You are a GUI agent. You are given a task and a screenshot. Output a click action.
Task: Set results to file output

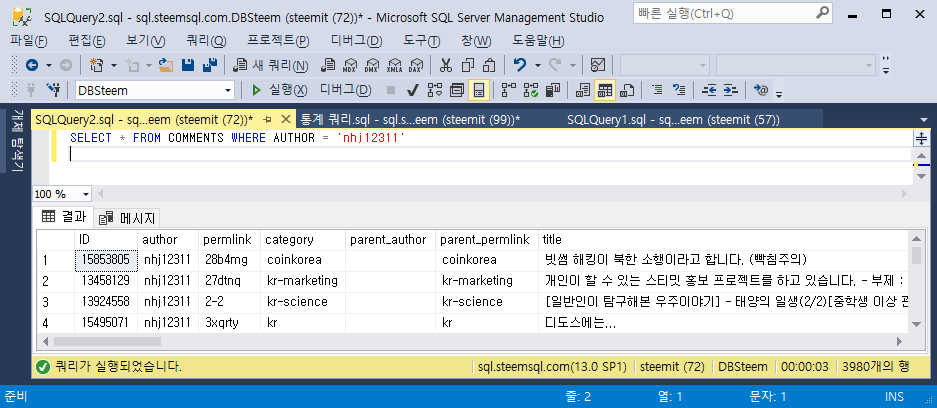[627, 90]
